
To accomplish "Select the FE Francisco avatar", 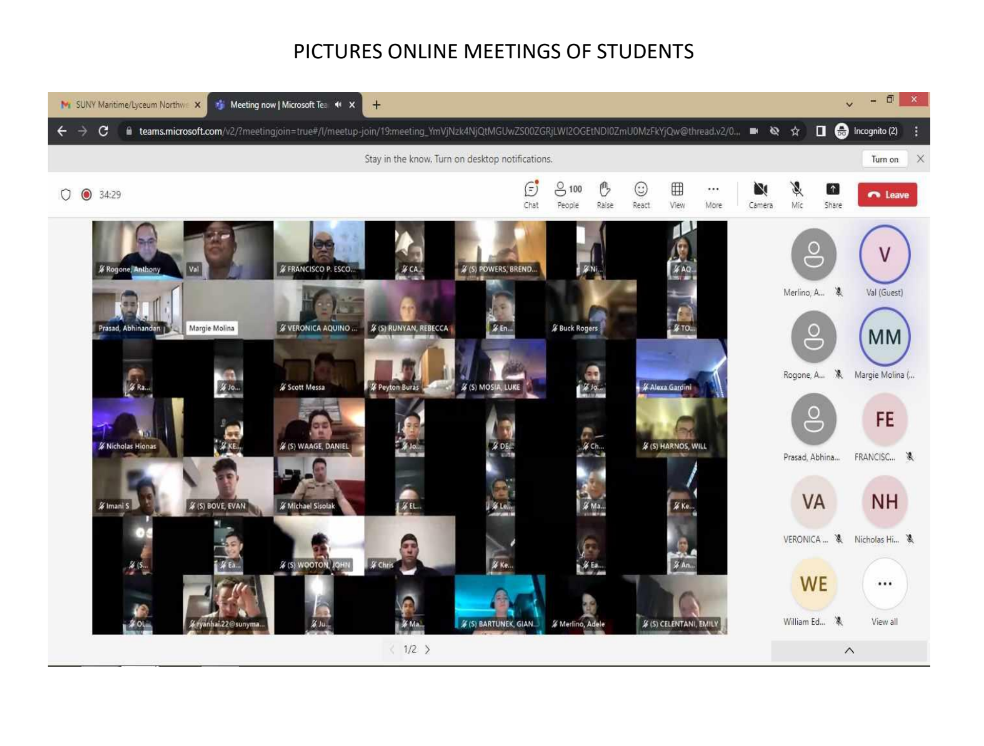I will click(884, 419).
